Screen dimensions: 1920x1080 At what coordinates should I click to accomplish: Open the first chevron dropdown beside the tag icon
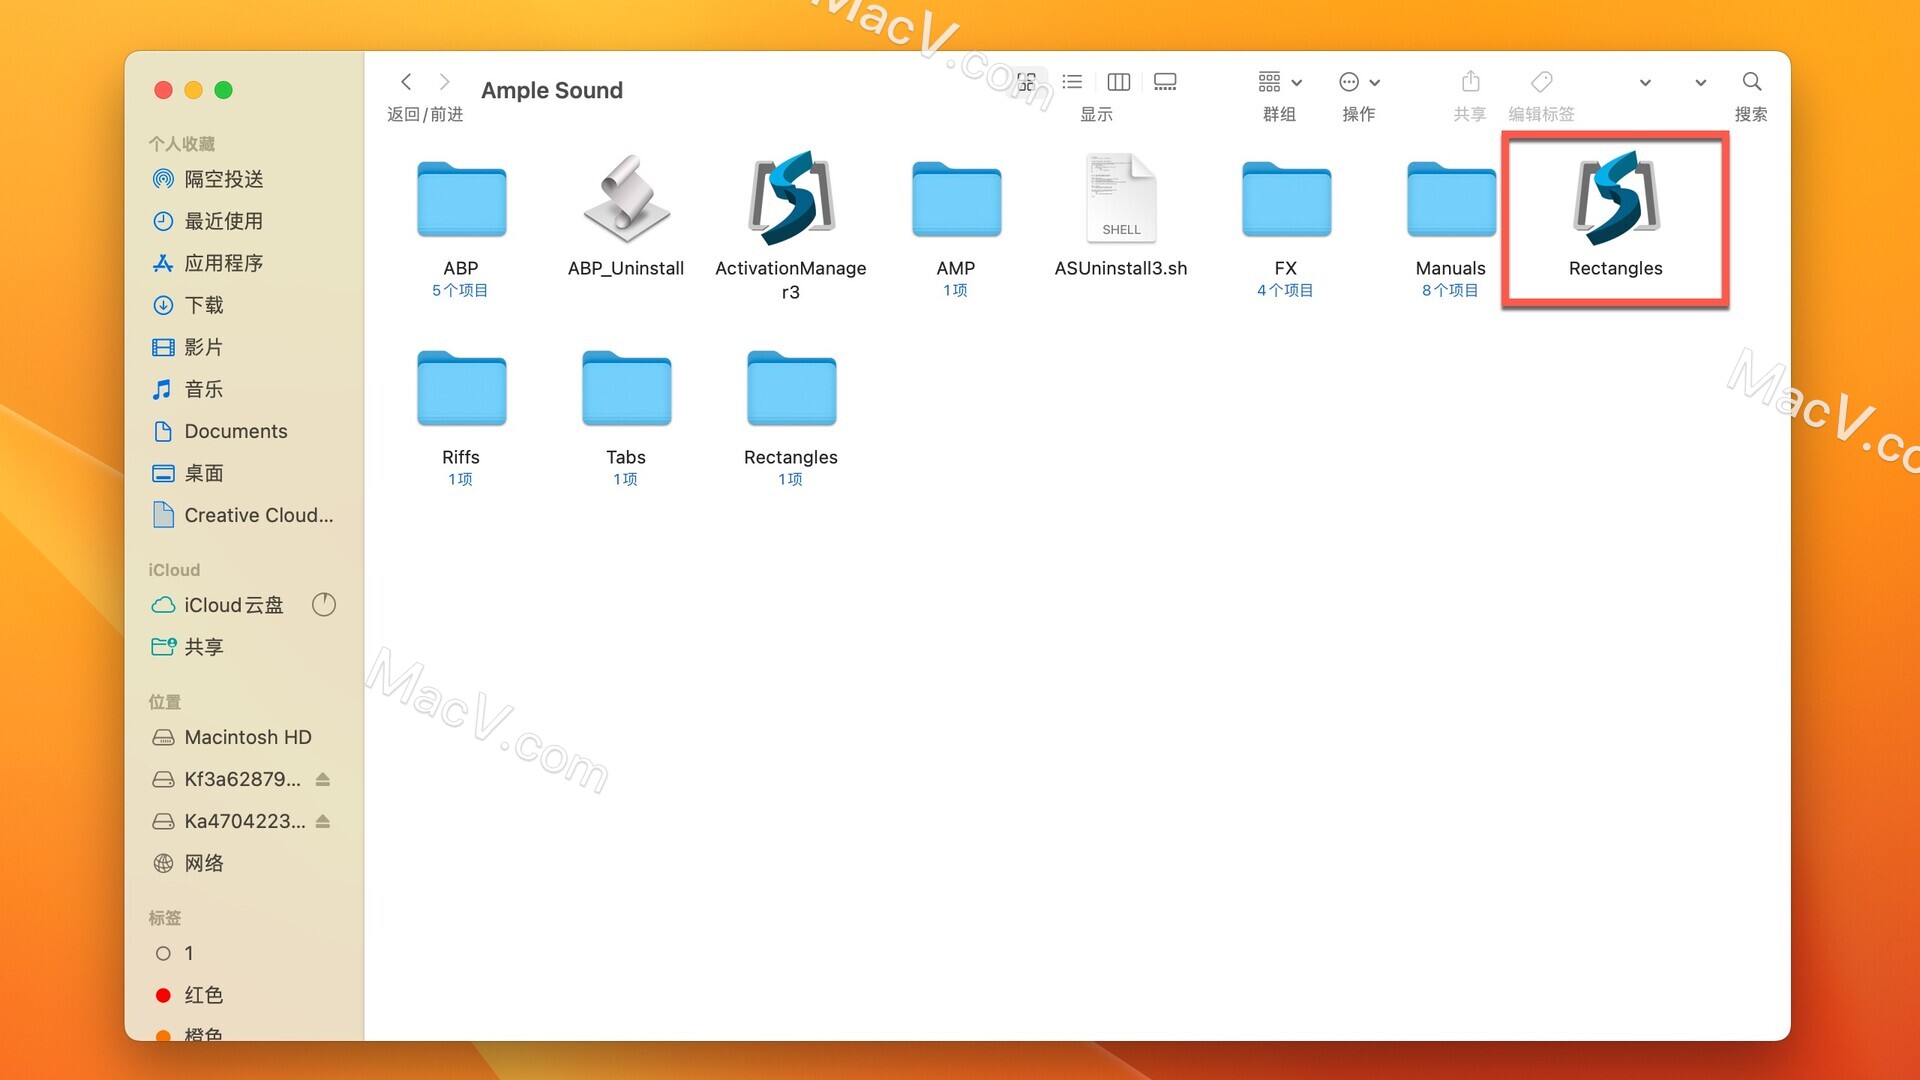tap(1645, 83)
